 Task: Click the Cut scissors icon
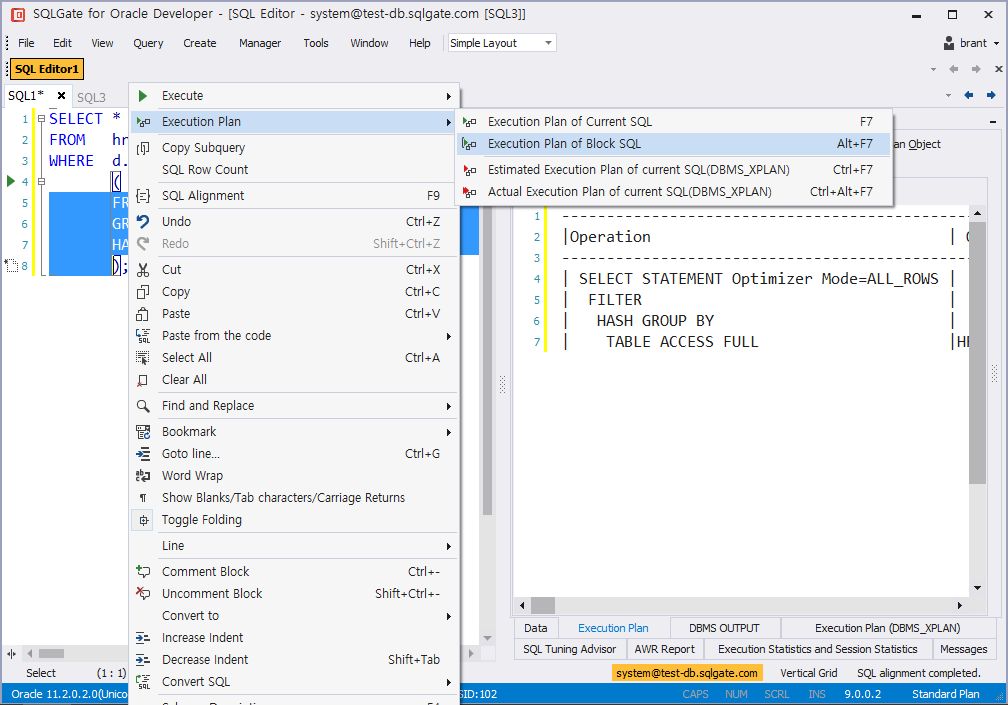pyautogui.click(x=143, y=270)
